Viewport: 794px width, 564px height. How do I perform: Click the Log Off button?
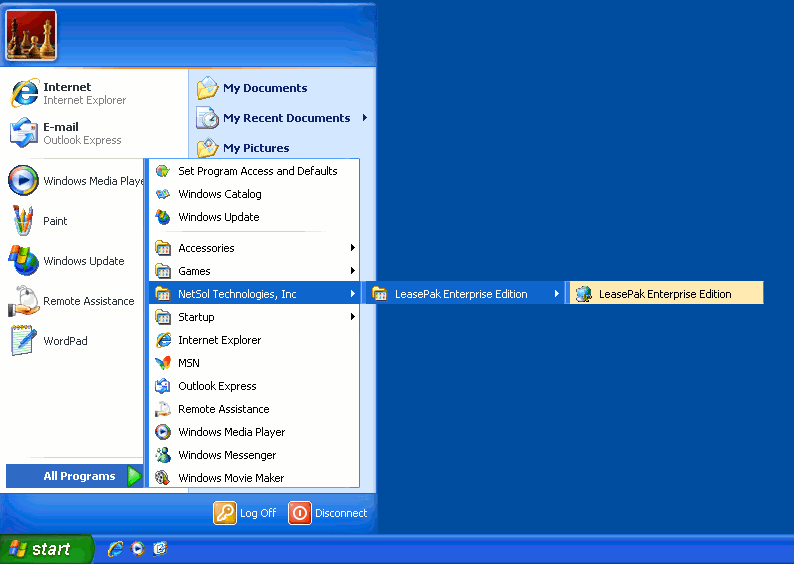(245, 513)
